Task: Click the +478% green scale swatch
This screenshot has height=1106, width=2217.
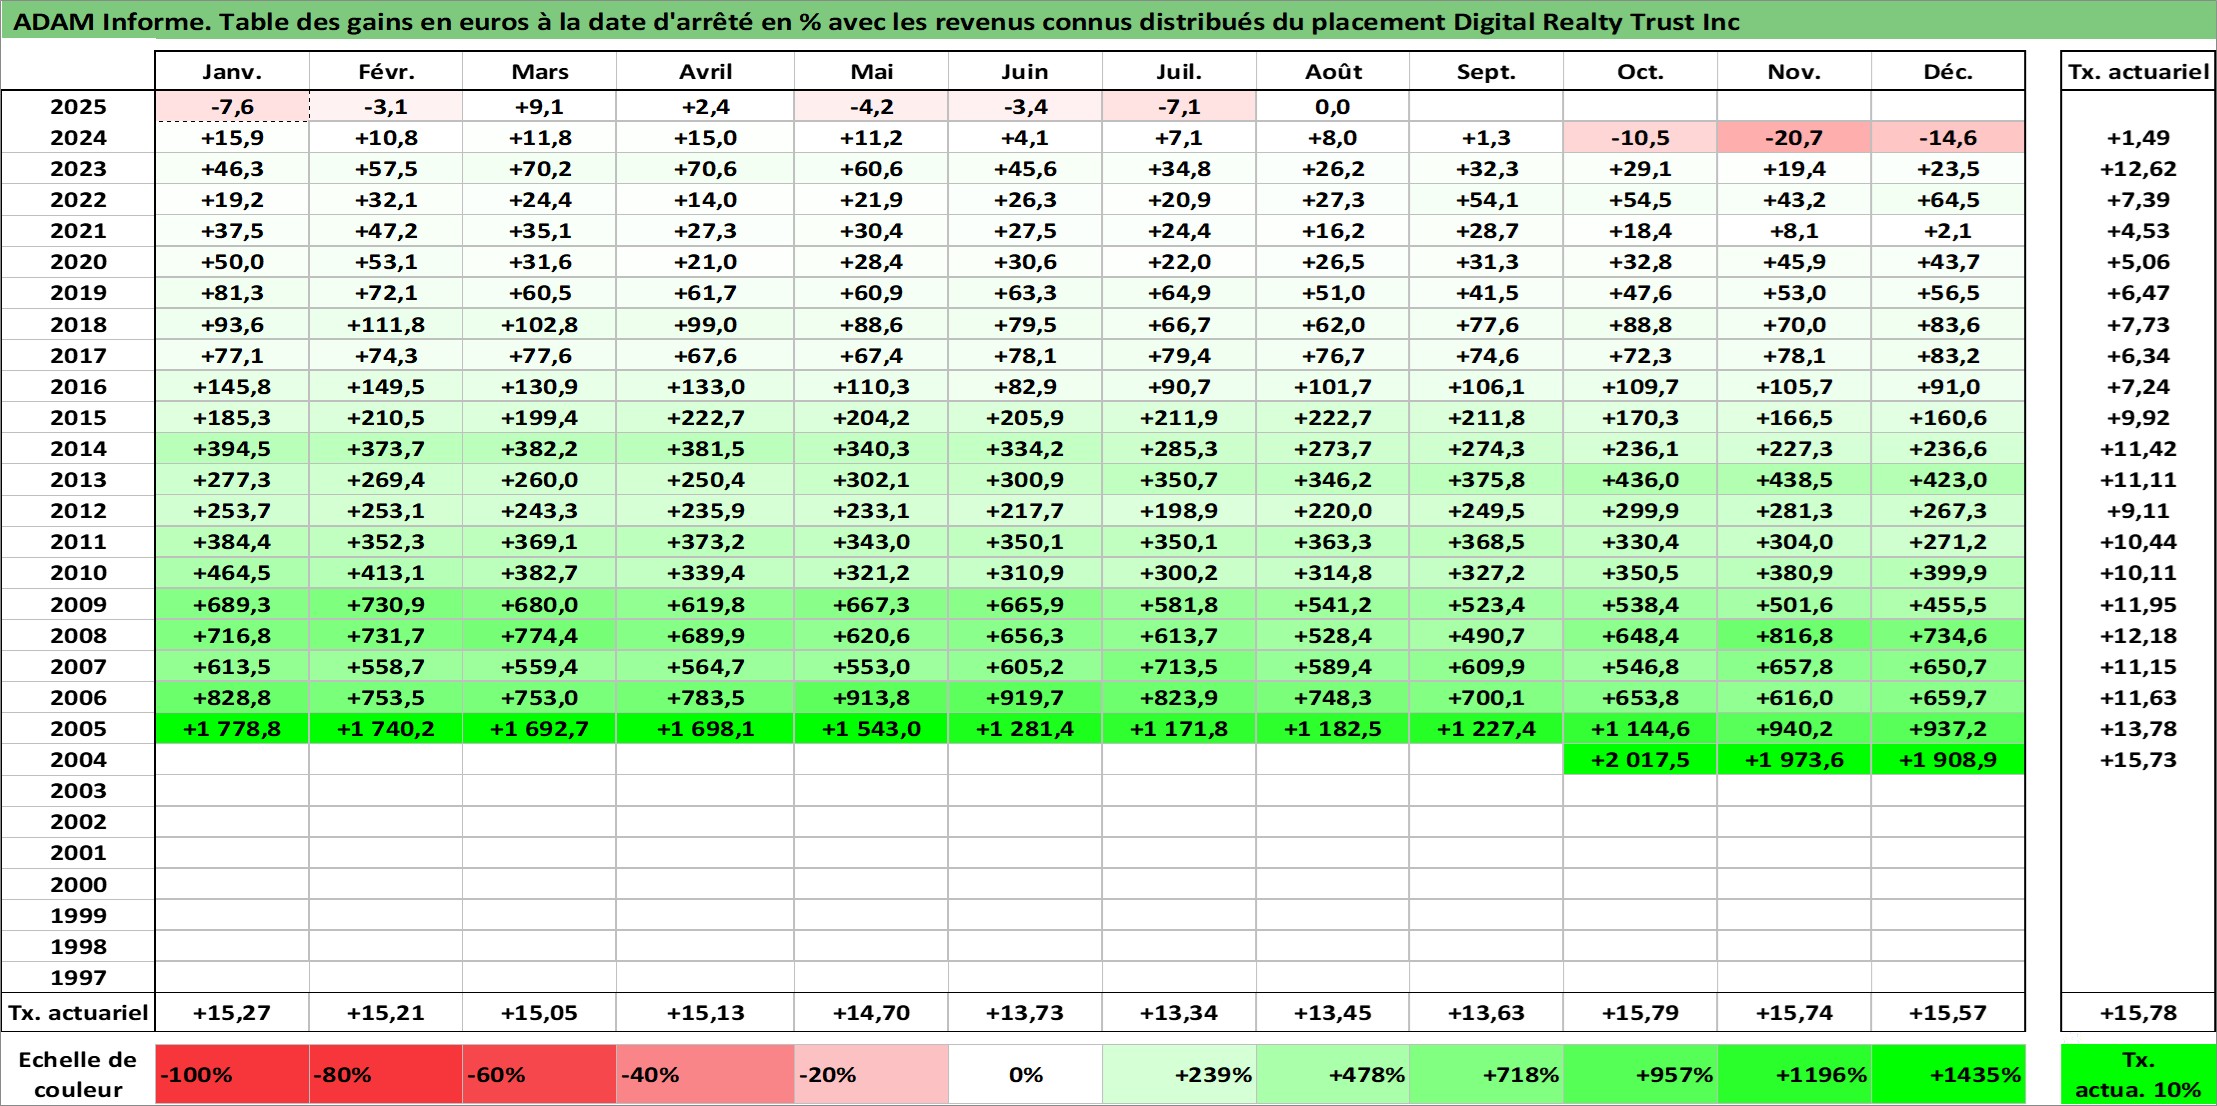Action: [x=1333, y=1074]
